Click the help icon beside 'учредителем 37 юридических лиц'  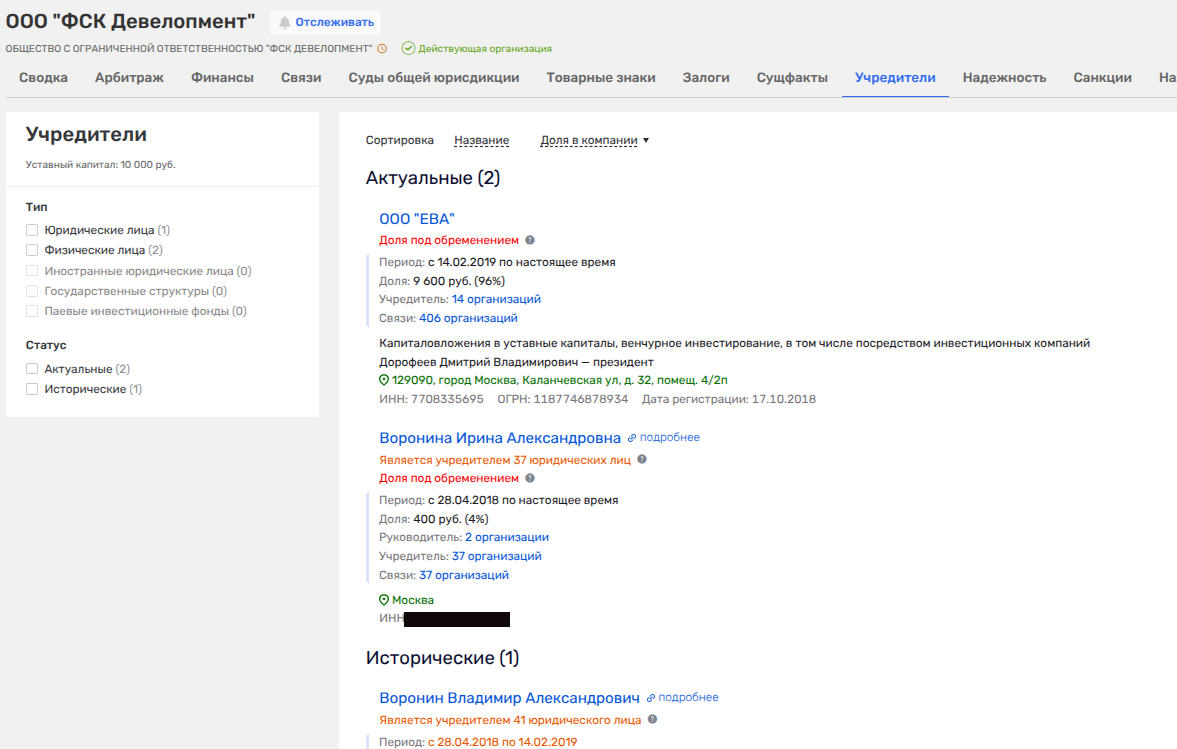pyautogui.click(x=642, y=460)
